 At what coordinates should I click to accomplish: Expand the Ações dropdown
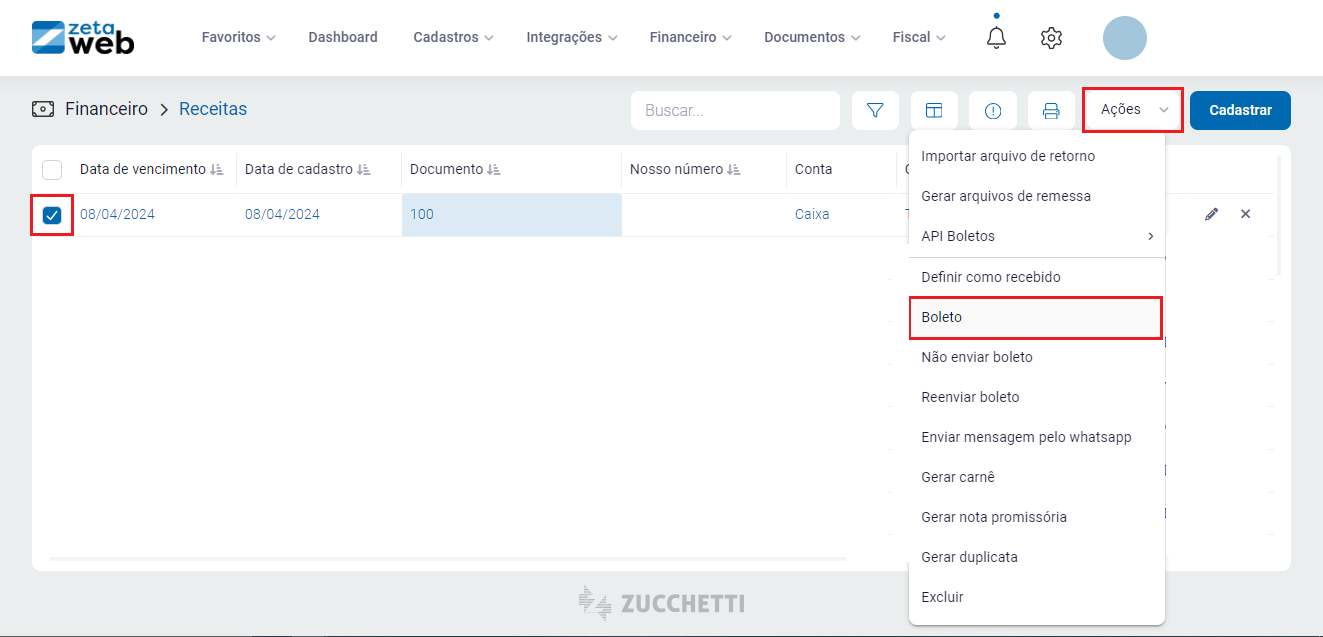[x=1133, y=110]
